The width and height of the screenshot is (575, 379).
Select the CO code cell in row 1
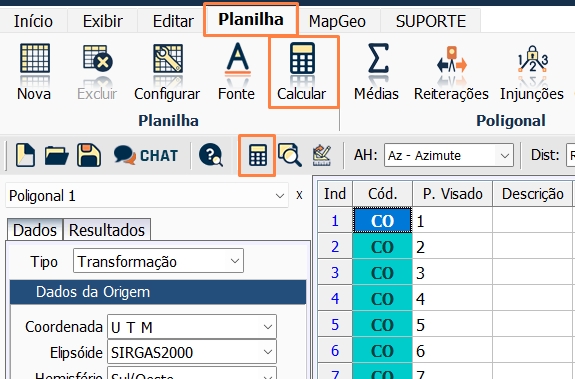coord(382,220)
